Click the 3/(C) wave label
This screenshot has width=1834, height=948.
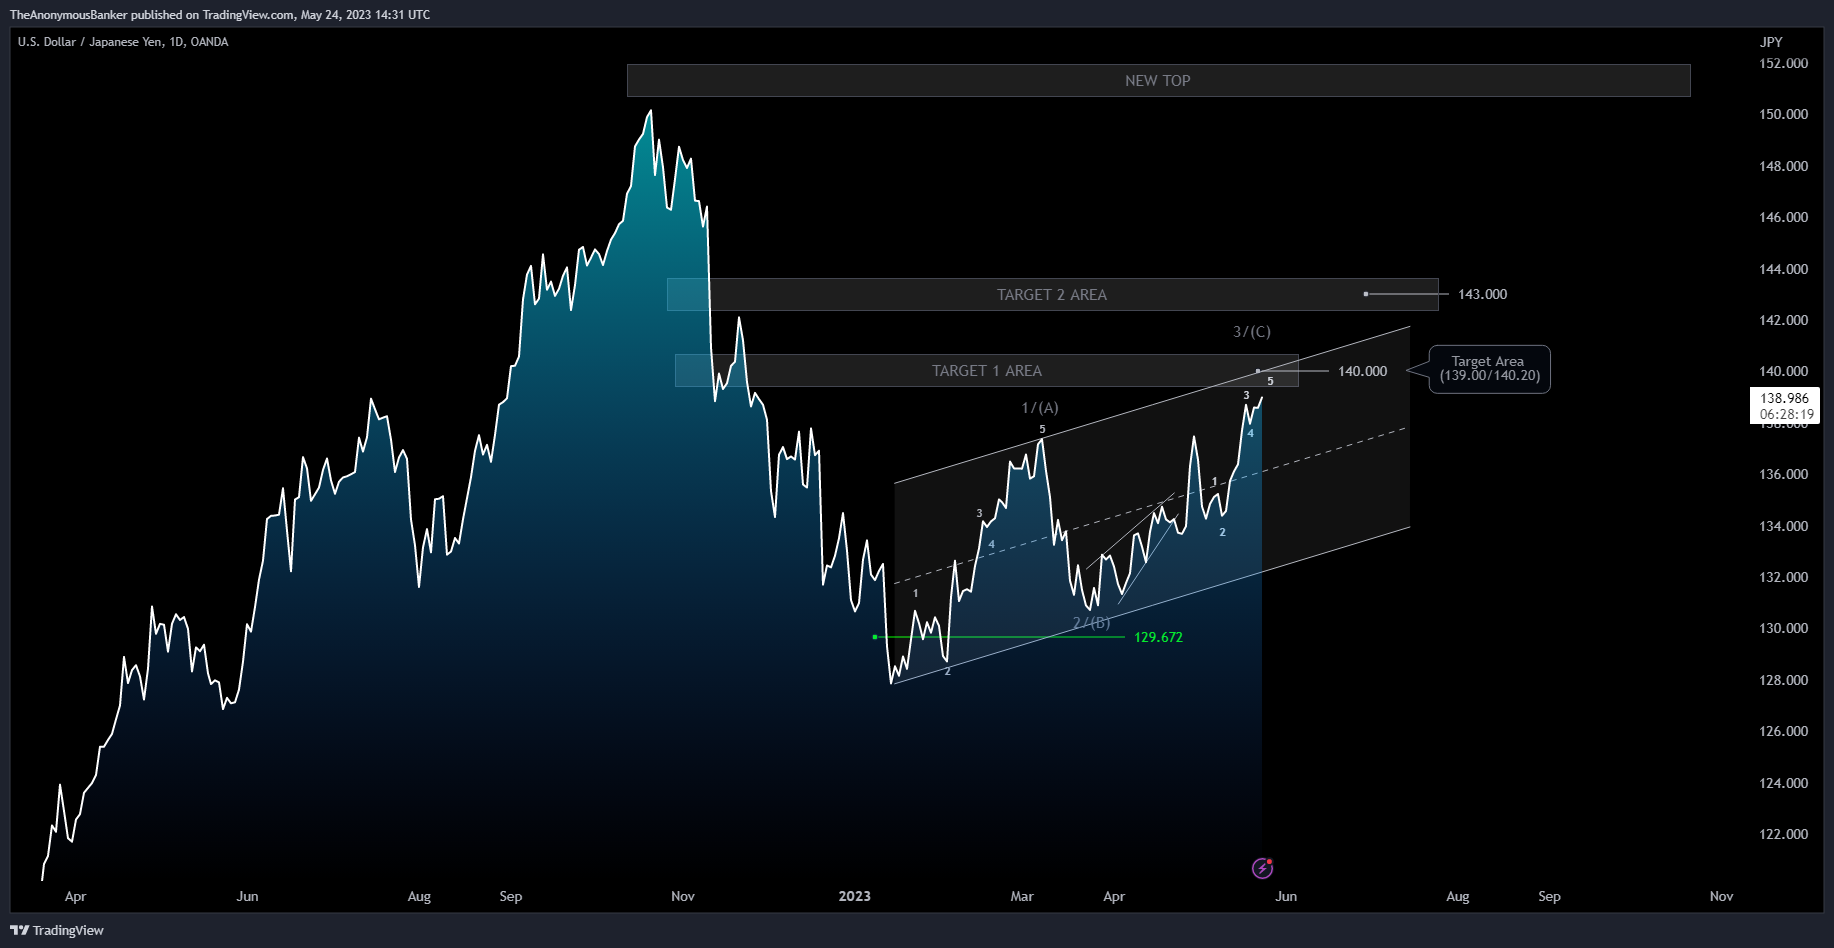(x=1252, y=332)
